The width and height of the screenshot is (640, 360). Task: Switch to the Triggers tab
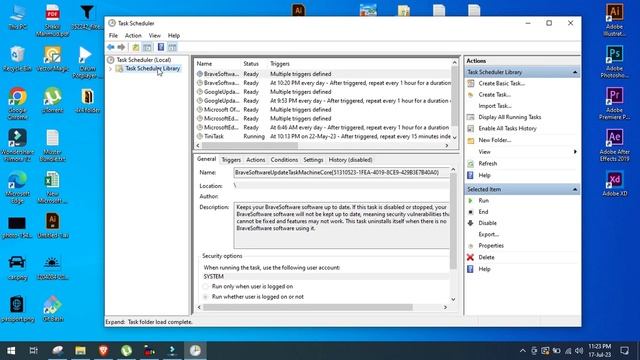tap(231, 160)
